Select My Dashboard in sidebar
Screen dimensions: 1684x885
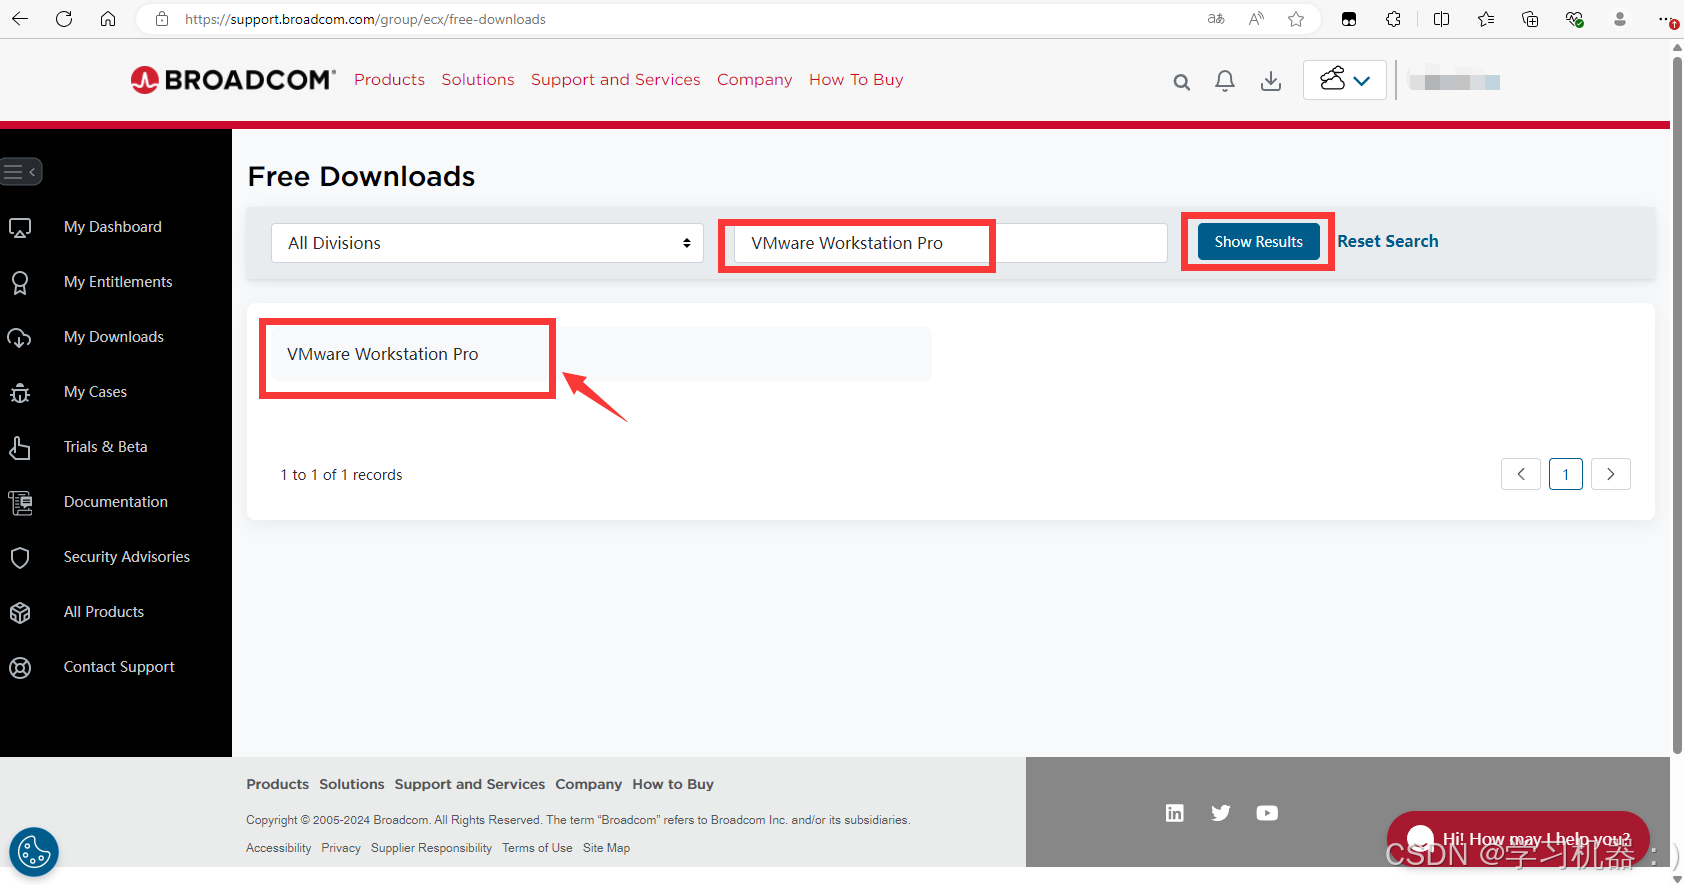(x=113, y=227)
